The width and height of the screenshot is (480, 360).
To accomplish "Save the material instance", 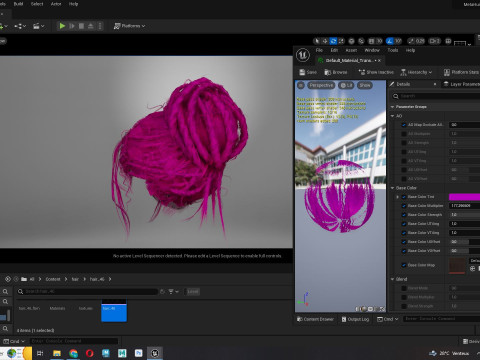I will pos(308,72).
